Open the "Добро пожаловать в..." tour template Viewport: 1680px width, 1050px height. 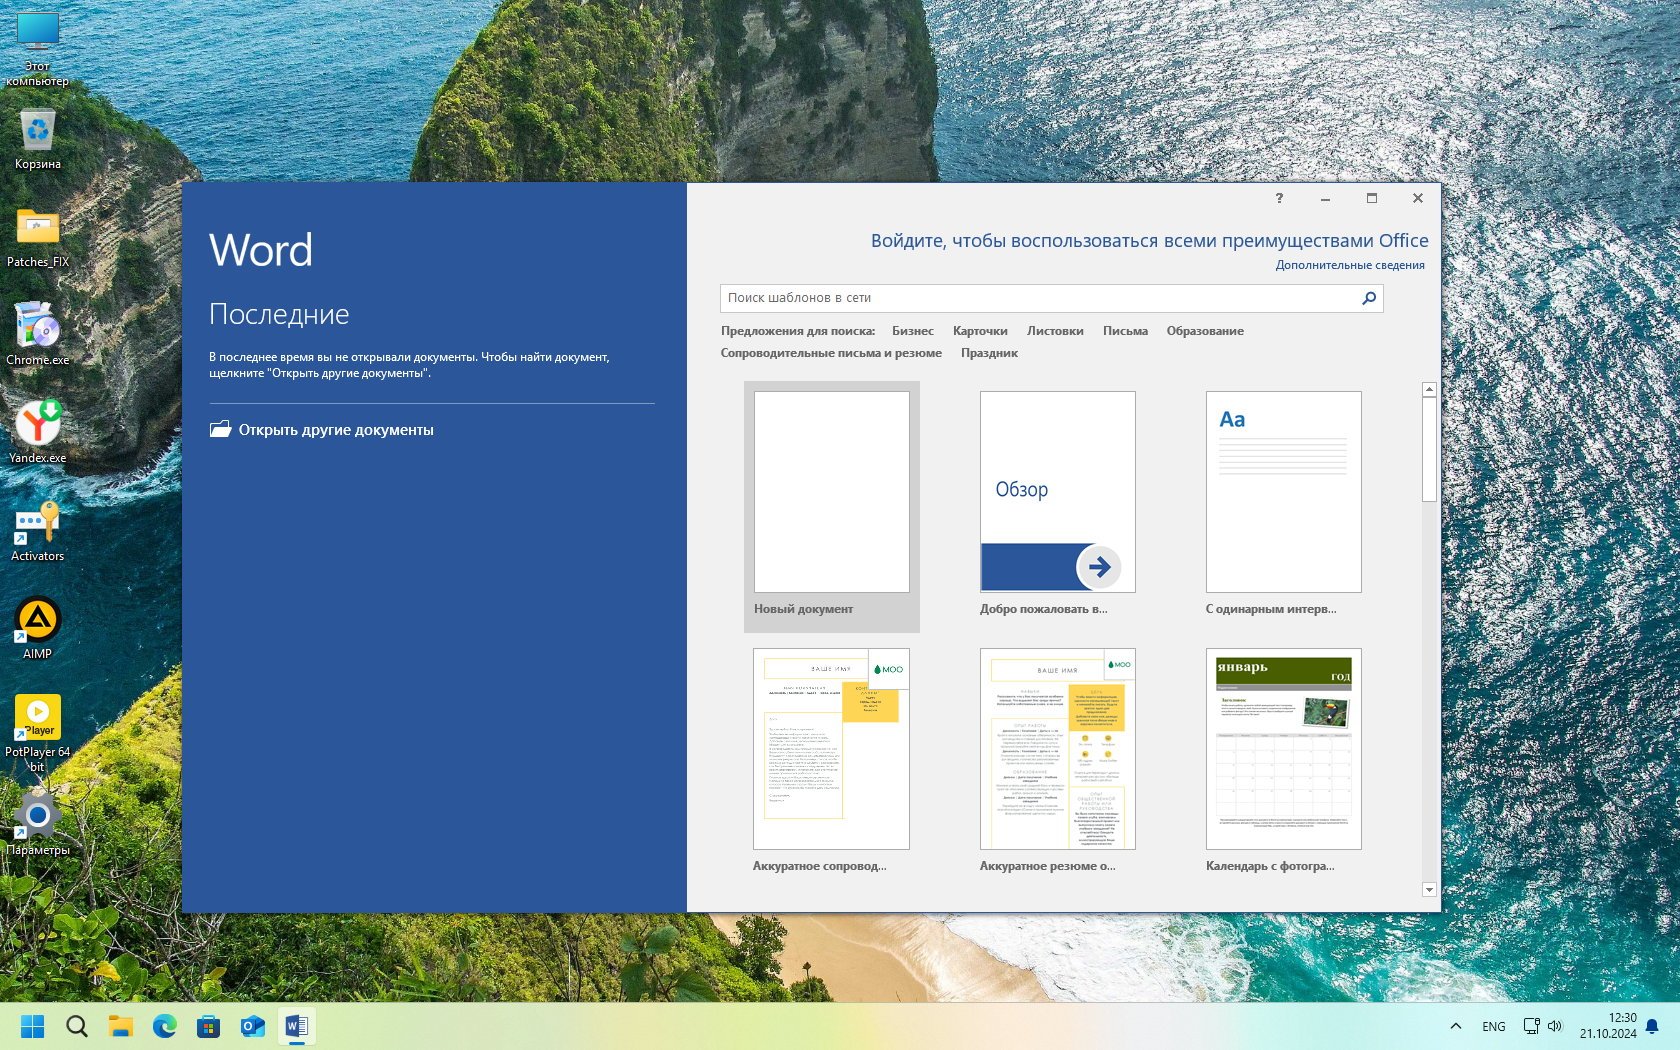[1057, 506]
